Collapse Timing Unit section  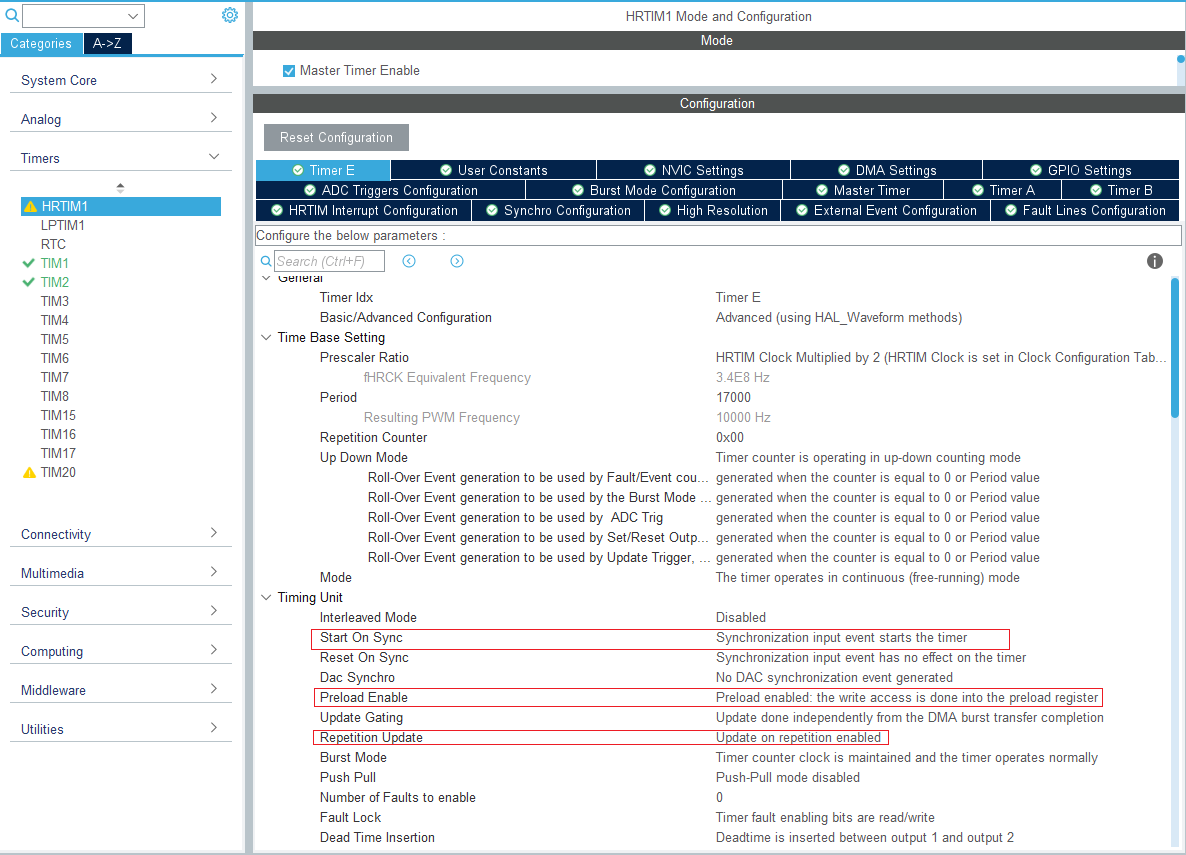(x=266, y=597)
